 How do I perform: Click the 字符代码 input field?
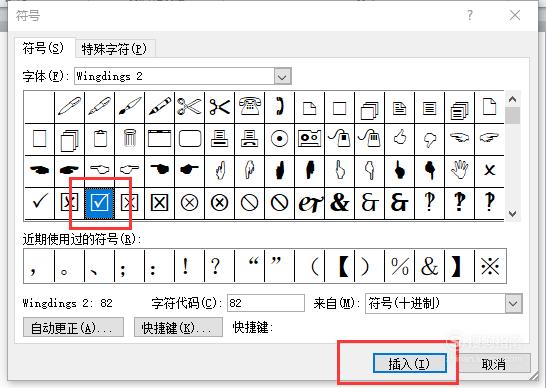[266, 303]
